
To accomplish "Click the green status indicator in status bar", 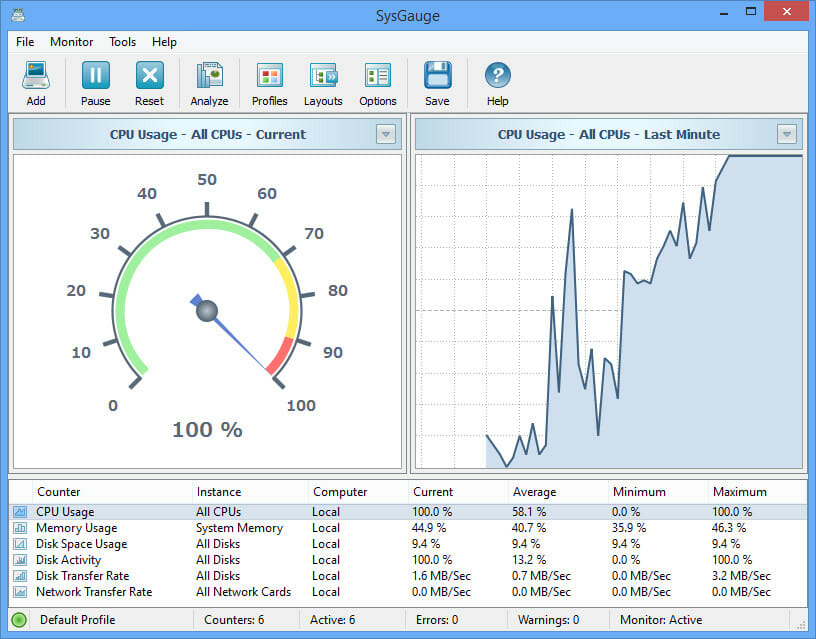I will pyautogui.click(x=19, y=620).
